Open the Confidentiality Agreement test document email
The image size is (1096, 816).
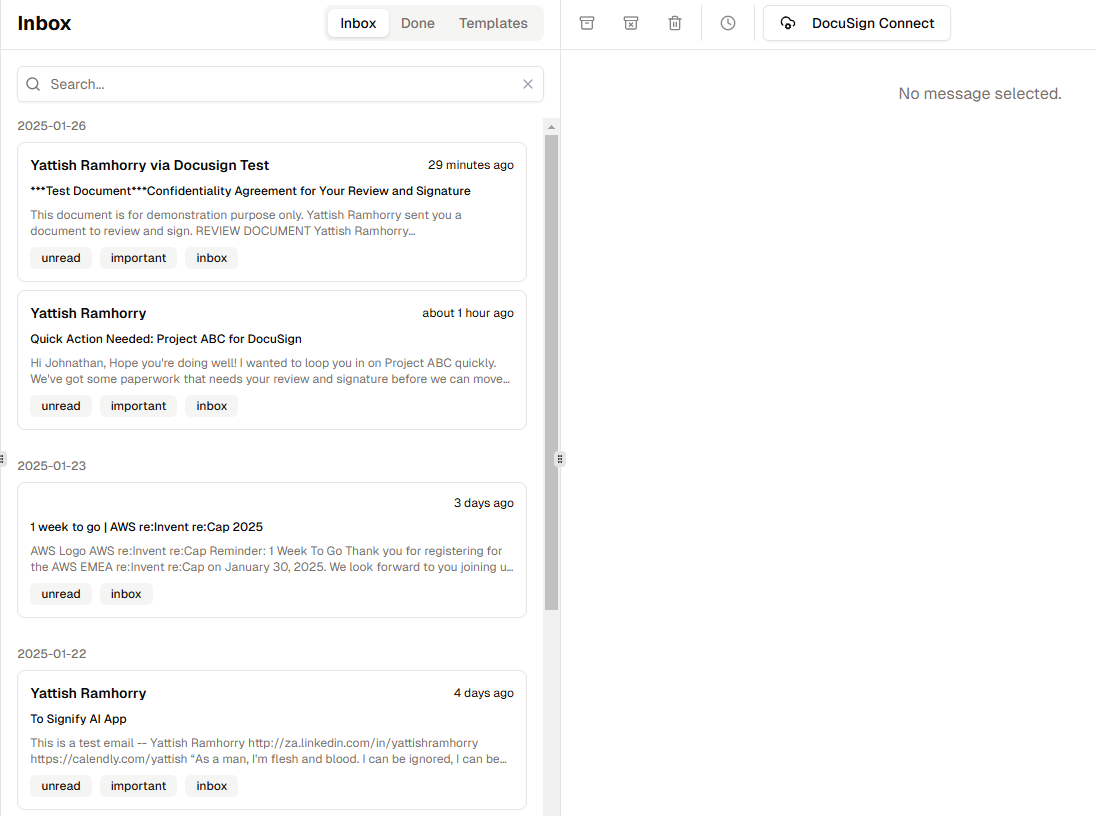point(272,212)
